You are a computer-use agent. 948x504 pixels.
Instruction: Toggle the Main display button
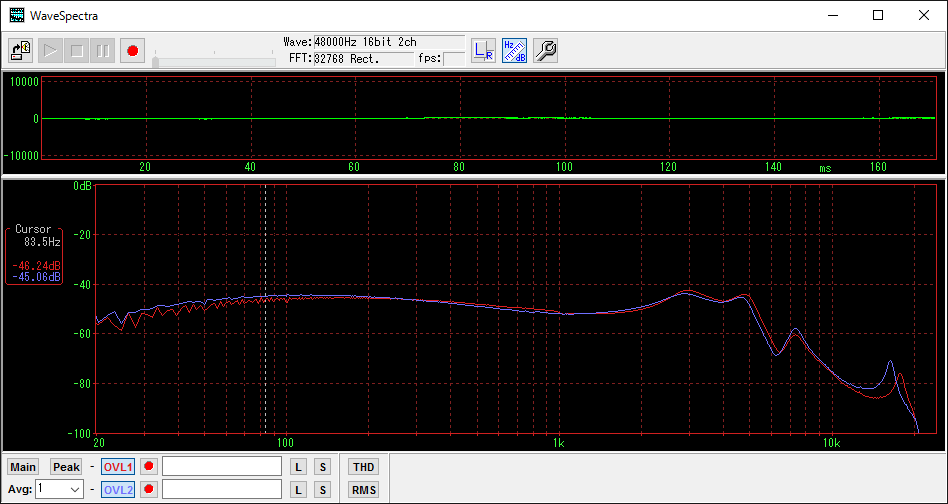coord(23,467)
